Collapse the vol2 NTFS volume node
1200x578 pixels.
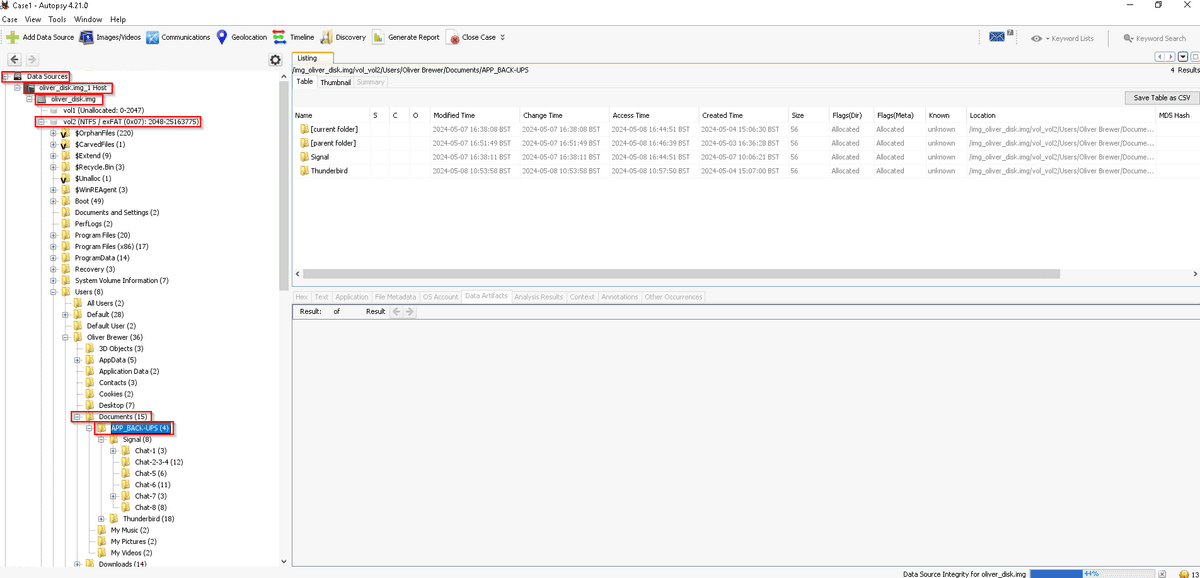click(x=40, y=122)
